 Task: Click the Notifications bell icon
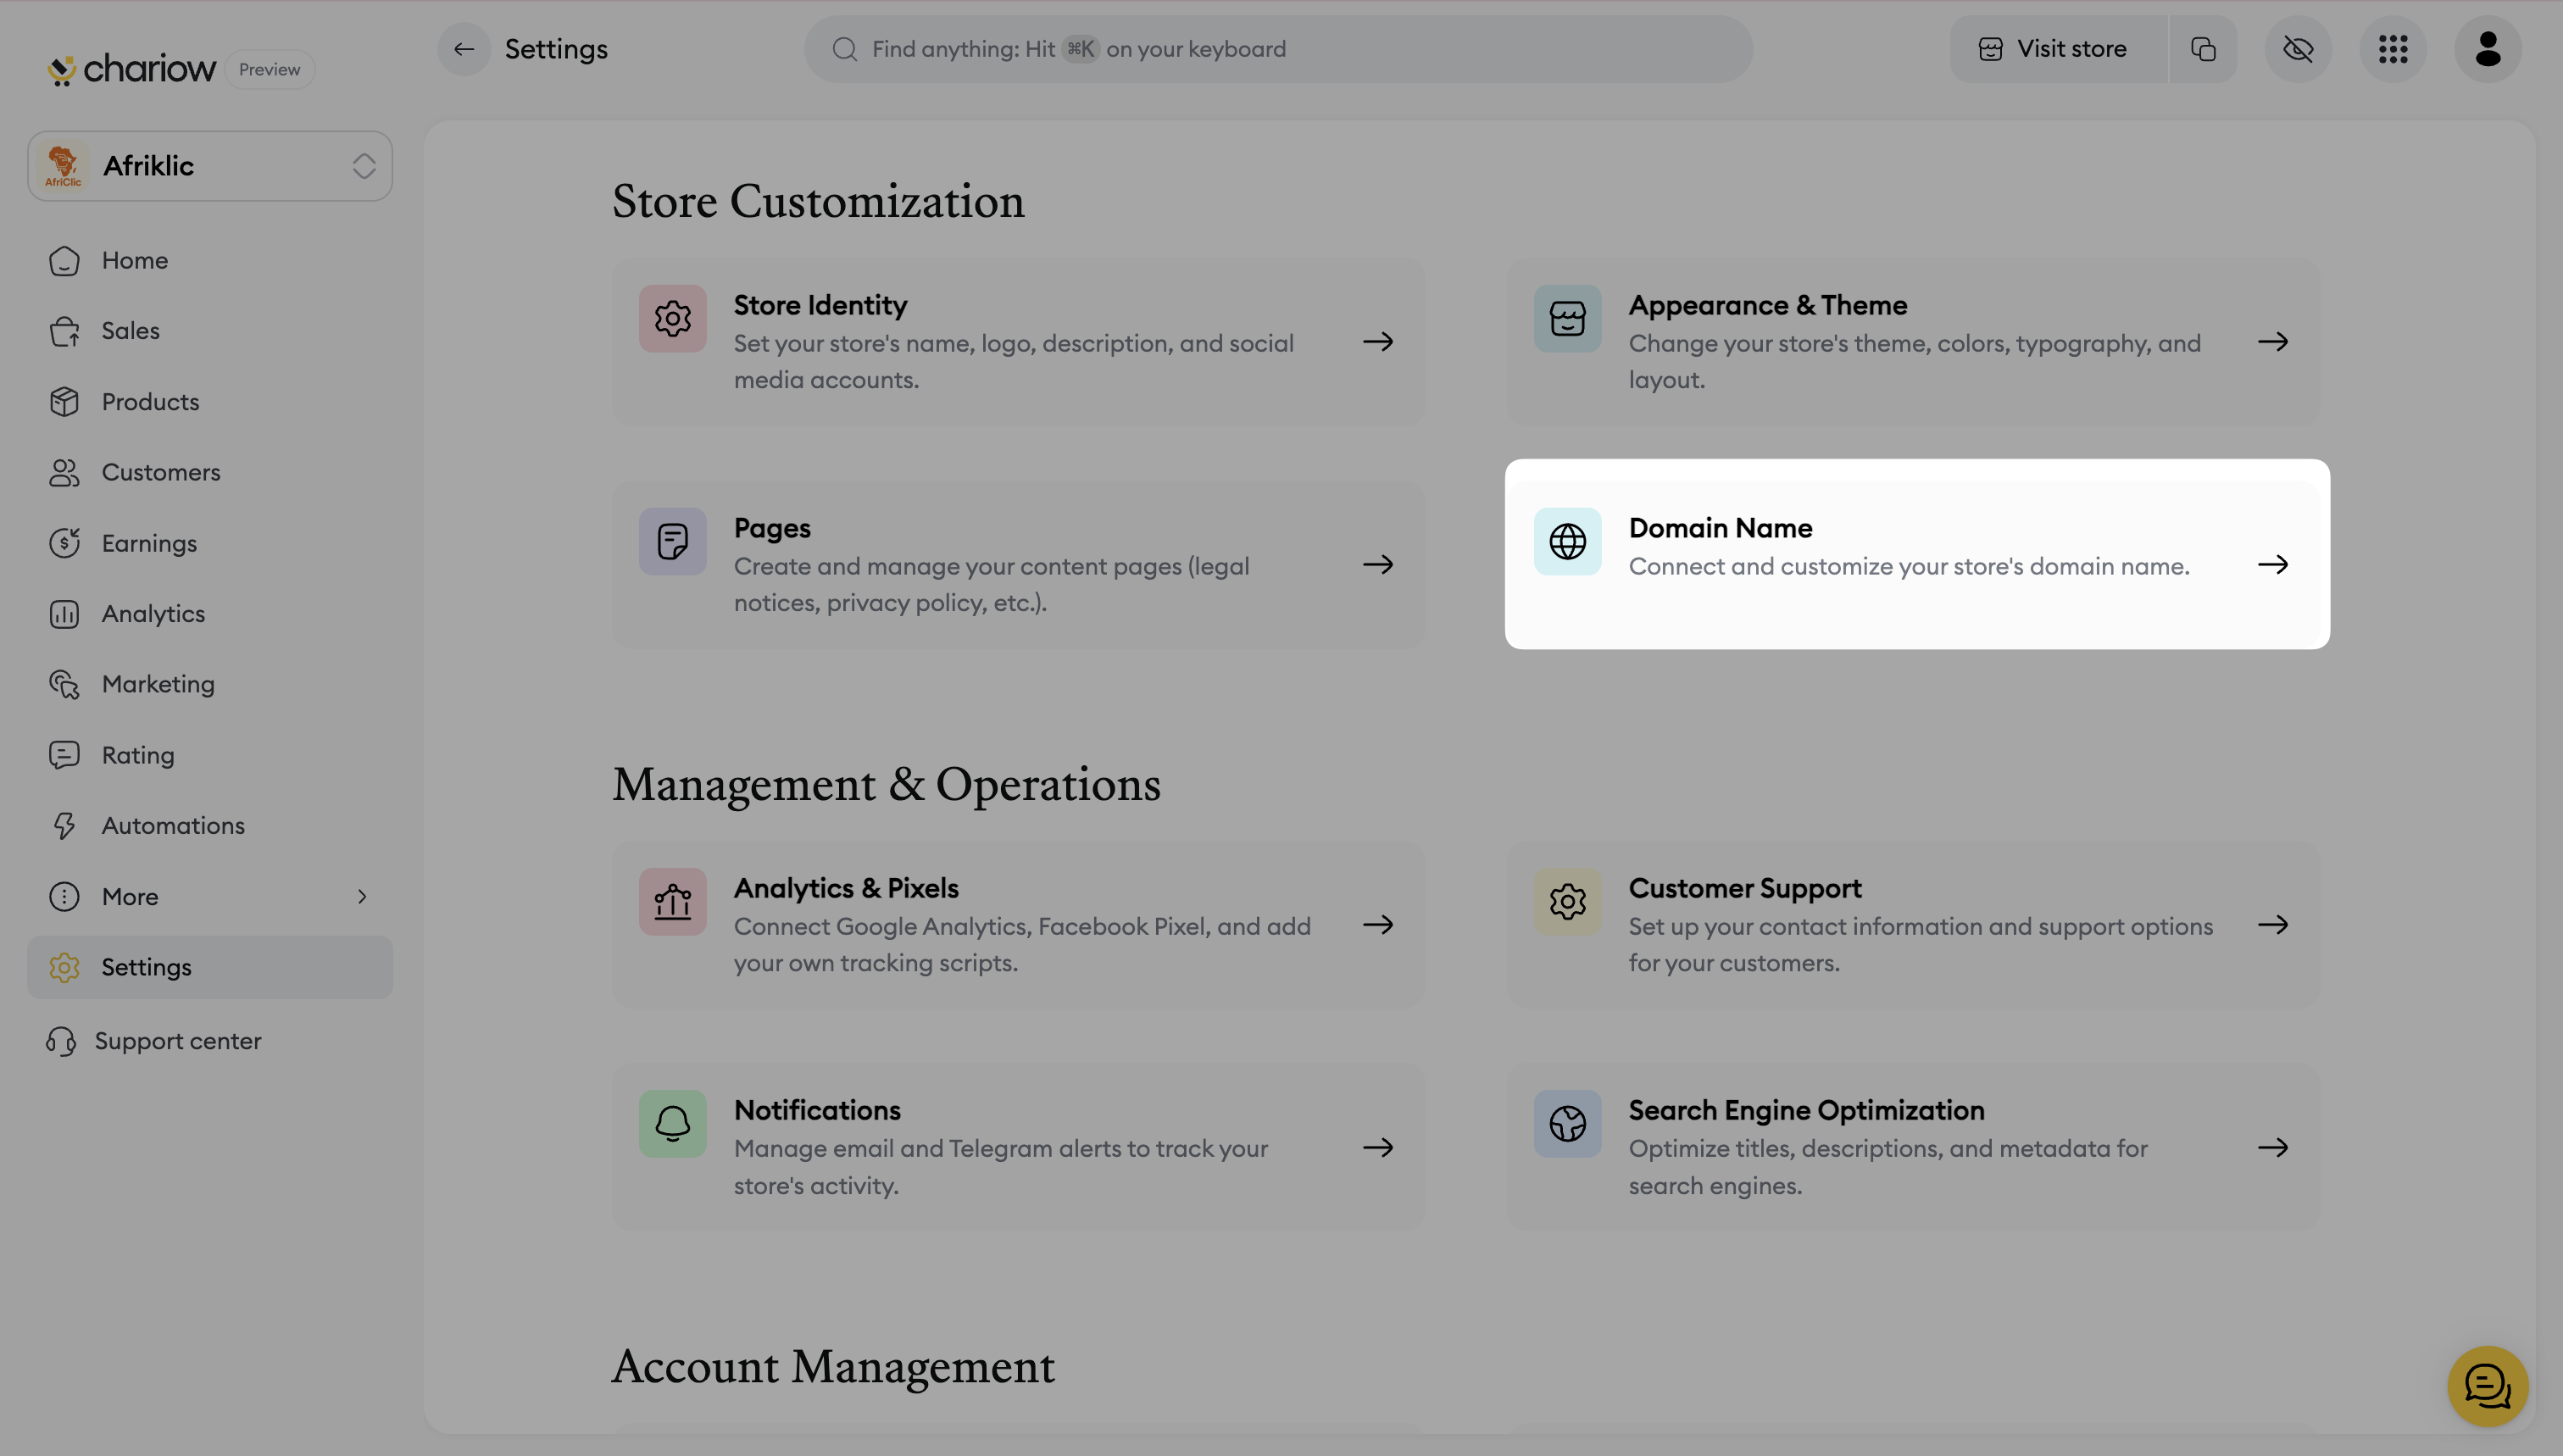tap(672, 1124)
